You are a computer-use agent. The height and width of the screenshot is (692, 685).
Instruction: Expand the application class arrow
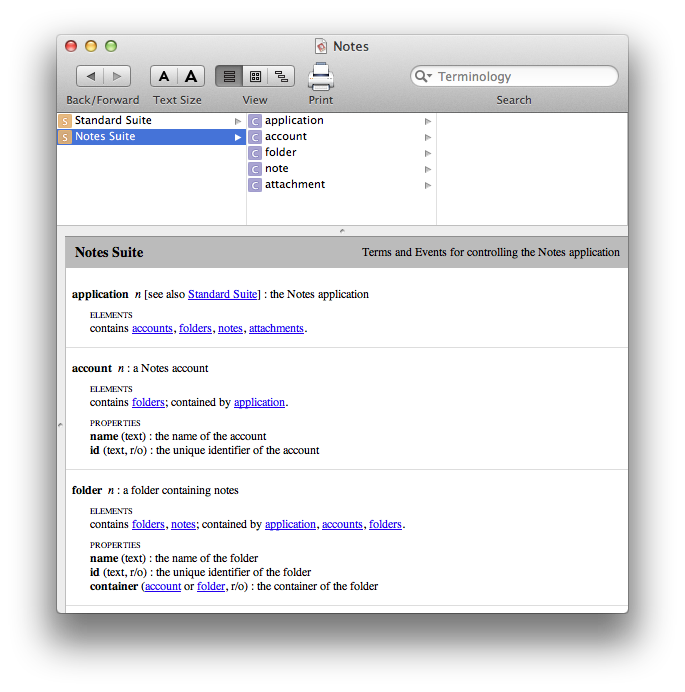(x=428, y=121)
